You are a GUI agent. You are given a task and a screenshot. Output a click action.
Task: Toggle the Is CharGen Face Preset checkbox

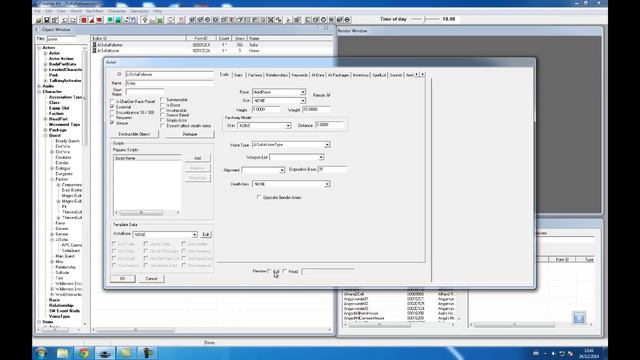point(112,101)
